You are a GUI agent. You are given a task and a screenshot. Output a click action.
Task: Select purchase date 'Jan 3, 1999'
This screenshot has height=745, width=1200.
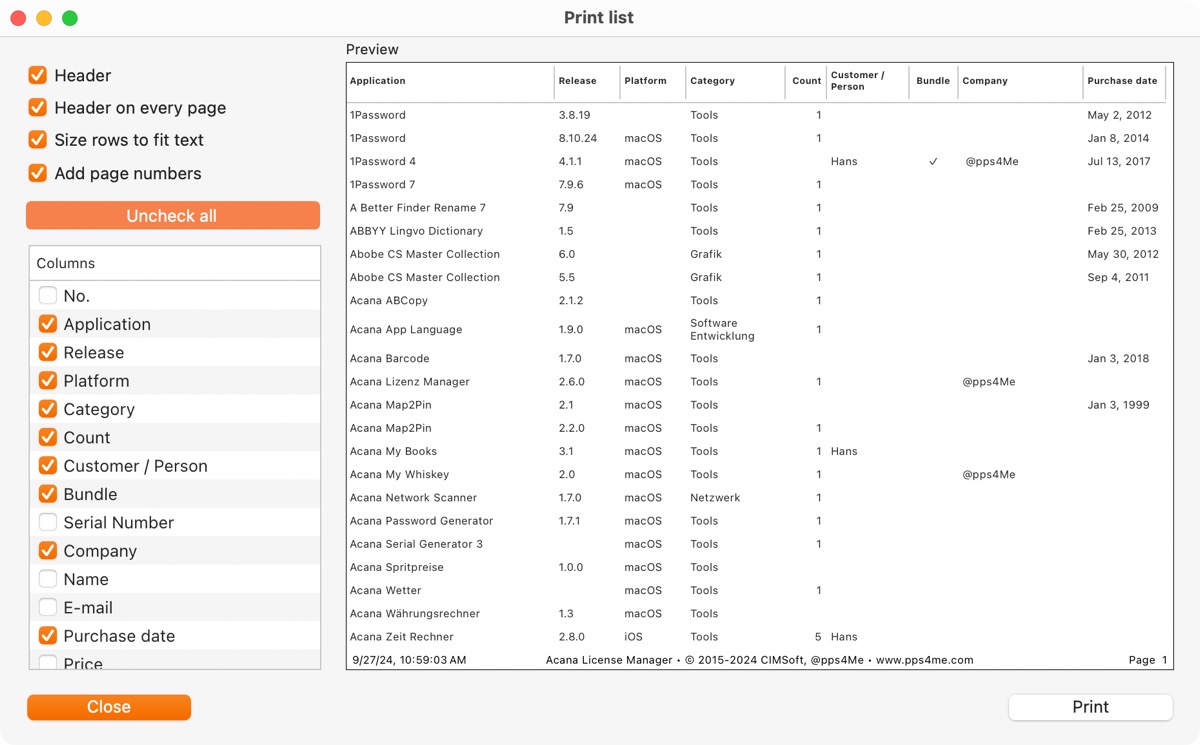tap(1119, 405)
